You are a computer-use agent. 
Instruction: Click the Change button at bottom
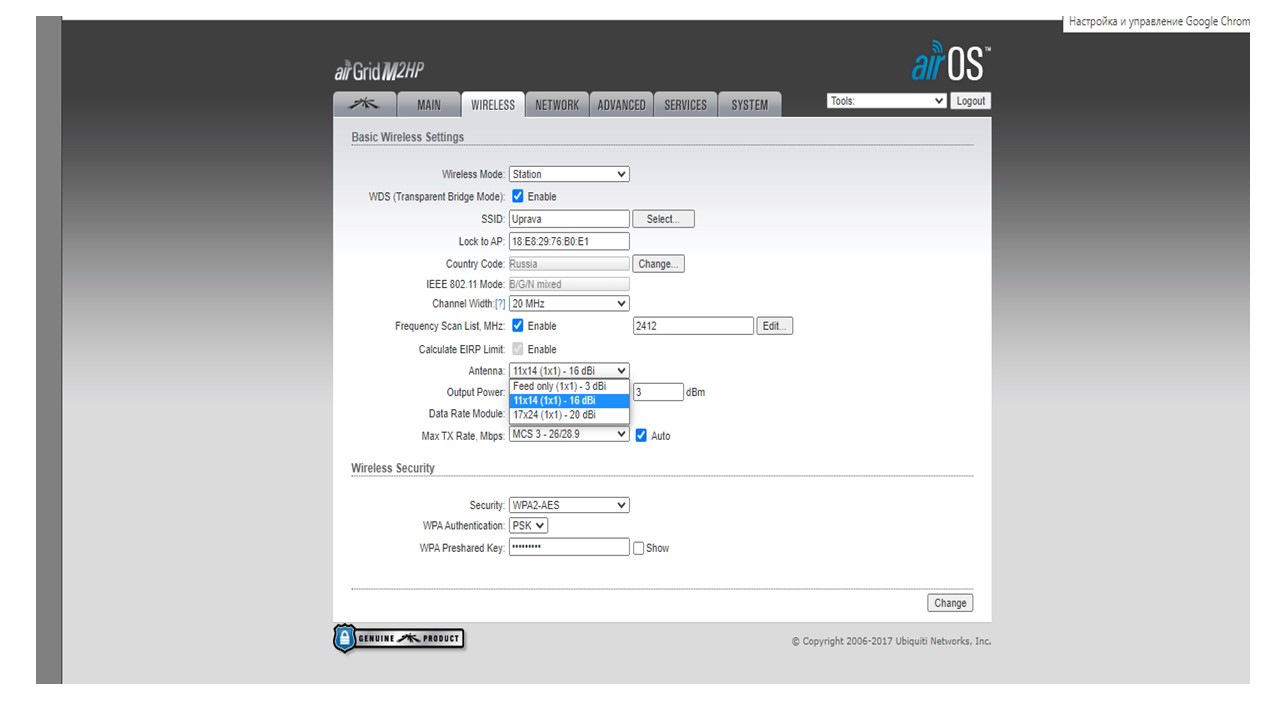pyautogui.click(x=950, y=603)
